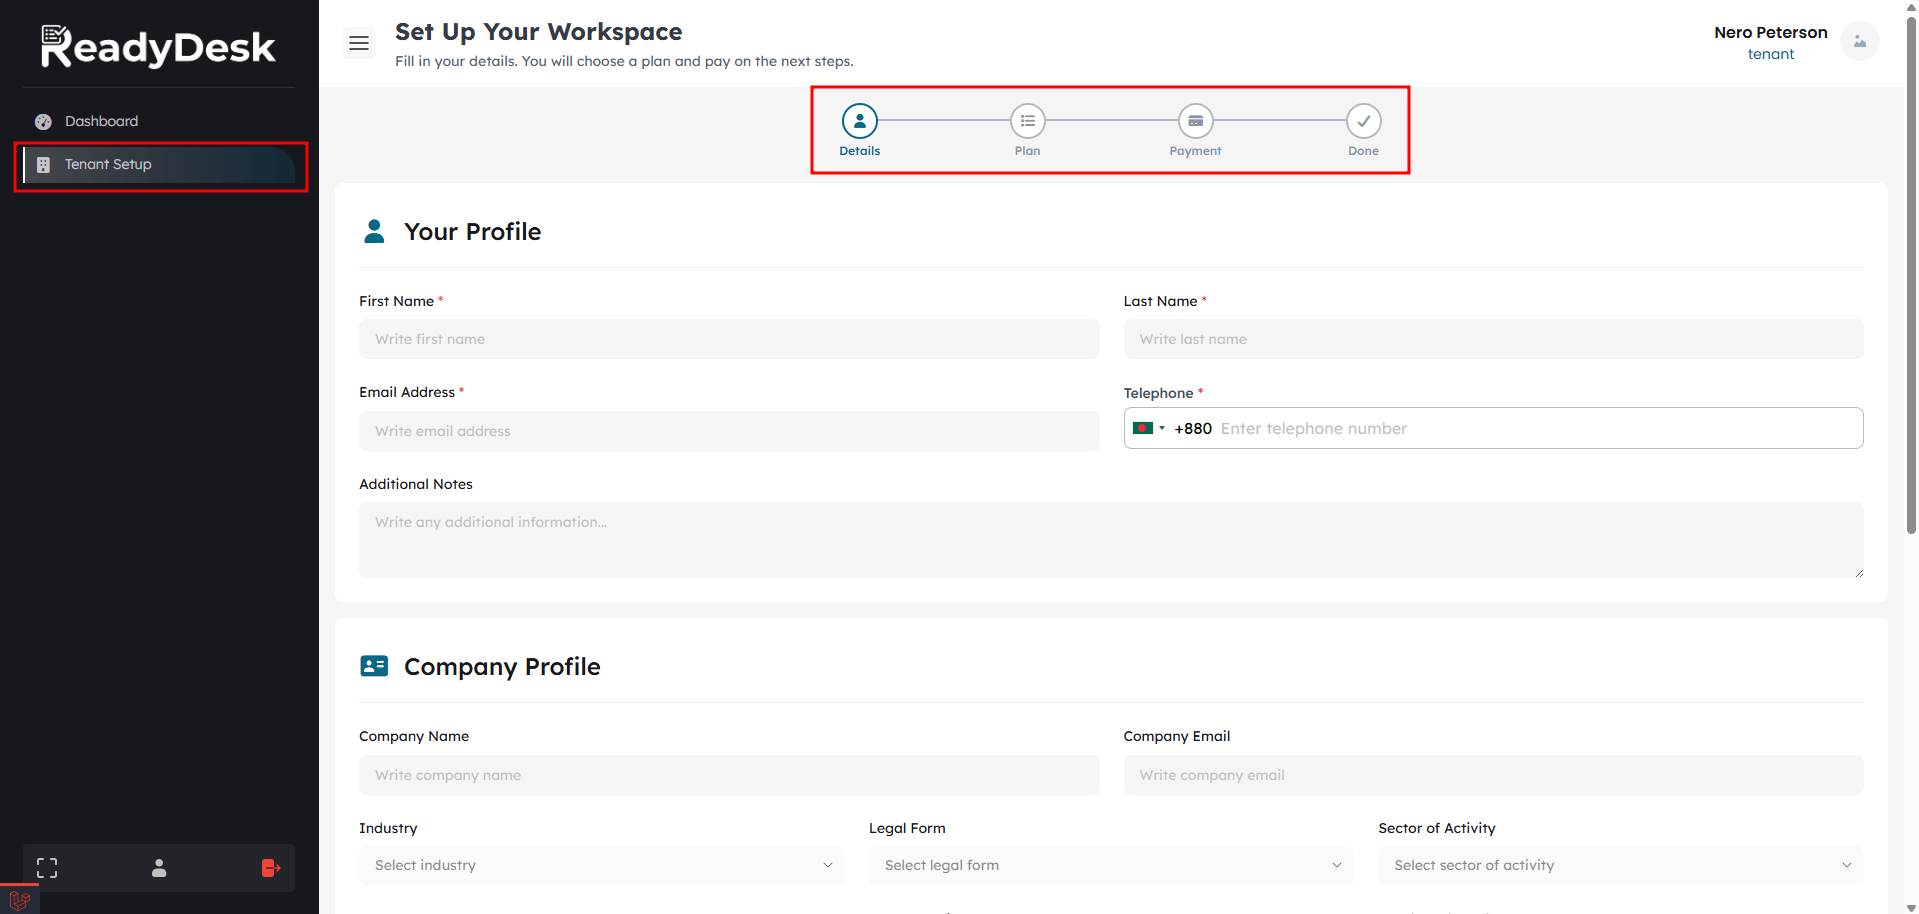Click the Nero Peterson user name
This screenshot has height=914, width=1919.
tap(1770, 33)
